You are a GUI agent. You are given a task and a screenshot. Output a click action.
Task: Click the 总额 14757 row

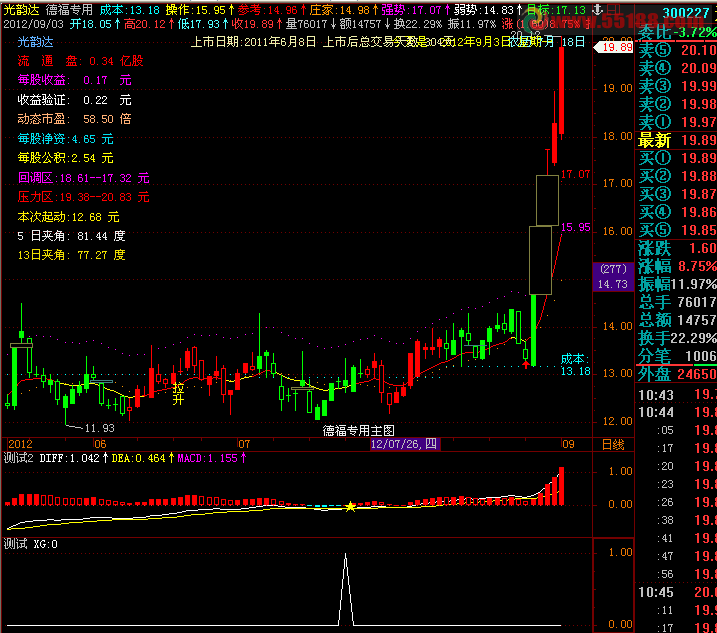677,320
